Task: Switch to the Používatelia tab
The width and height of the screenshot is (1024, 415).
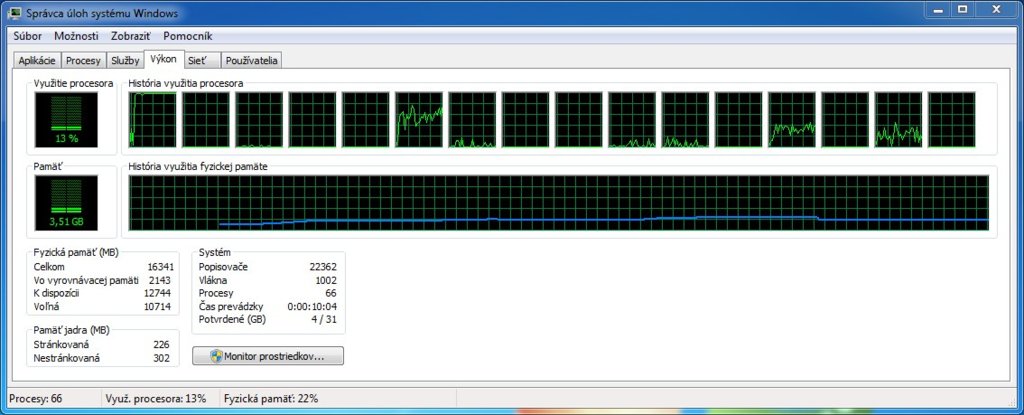Action: tap(252, 61)
